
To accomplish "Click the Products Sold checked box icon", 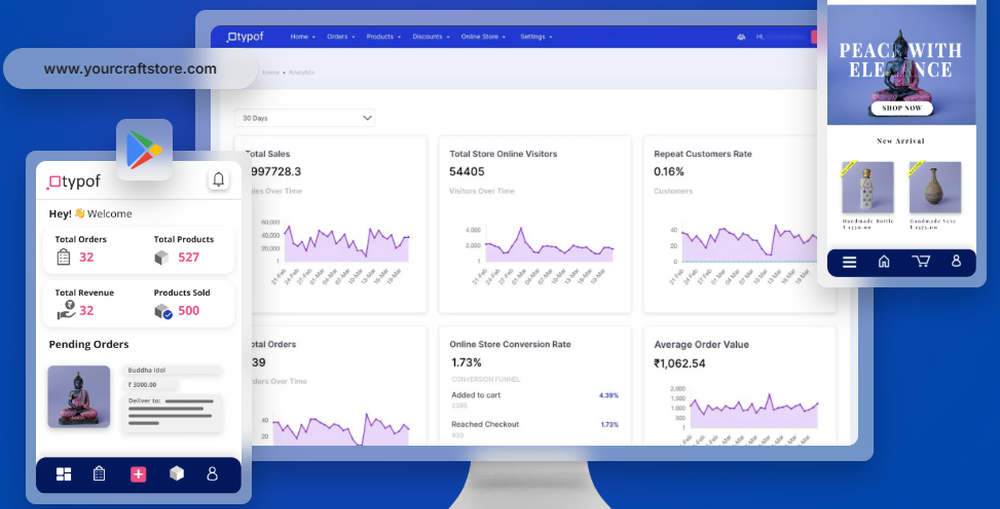I will pyautogui.click(x=163, y=311).
